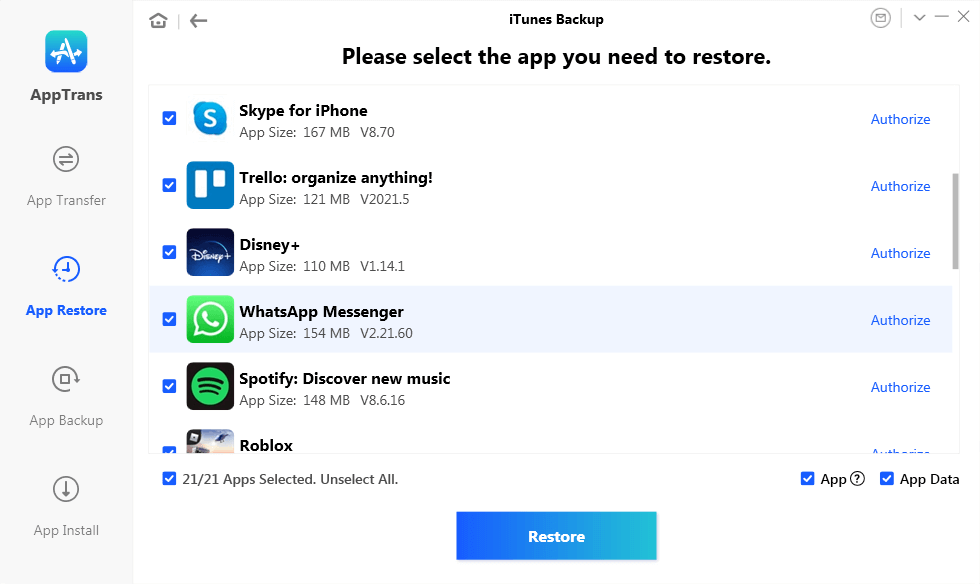Click the app list vertical scrollbar

955,221
